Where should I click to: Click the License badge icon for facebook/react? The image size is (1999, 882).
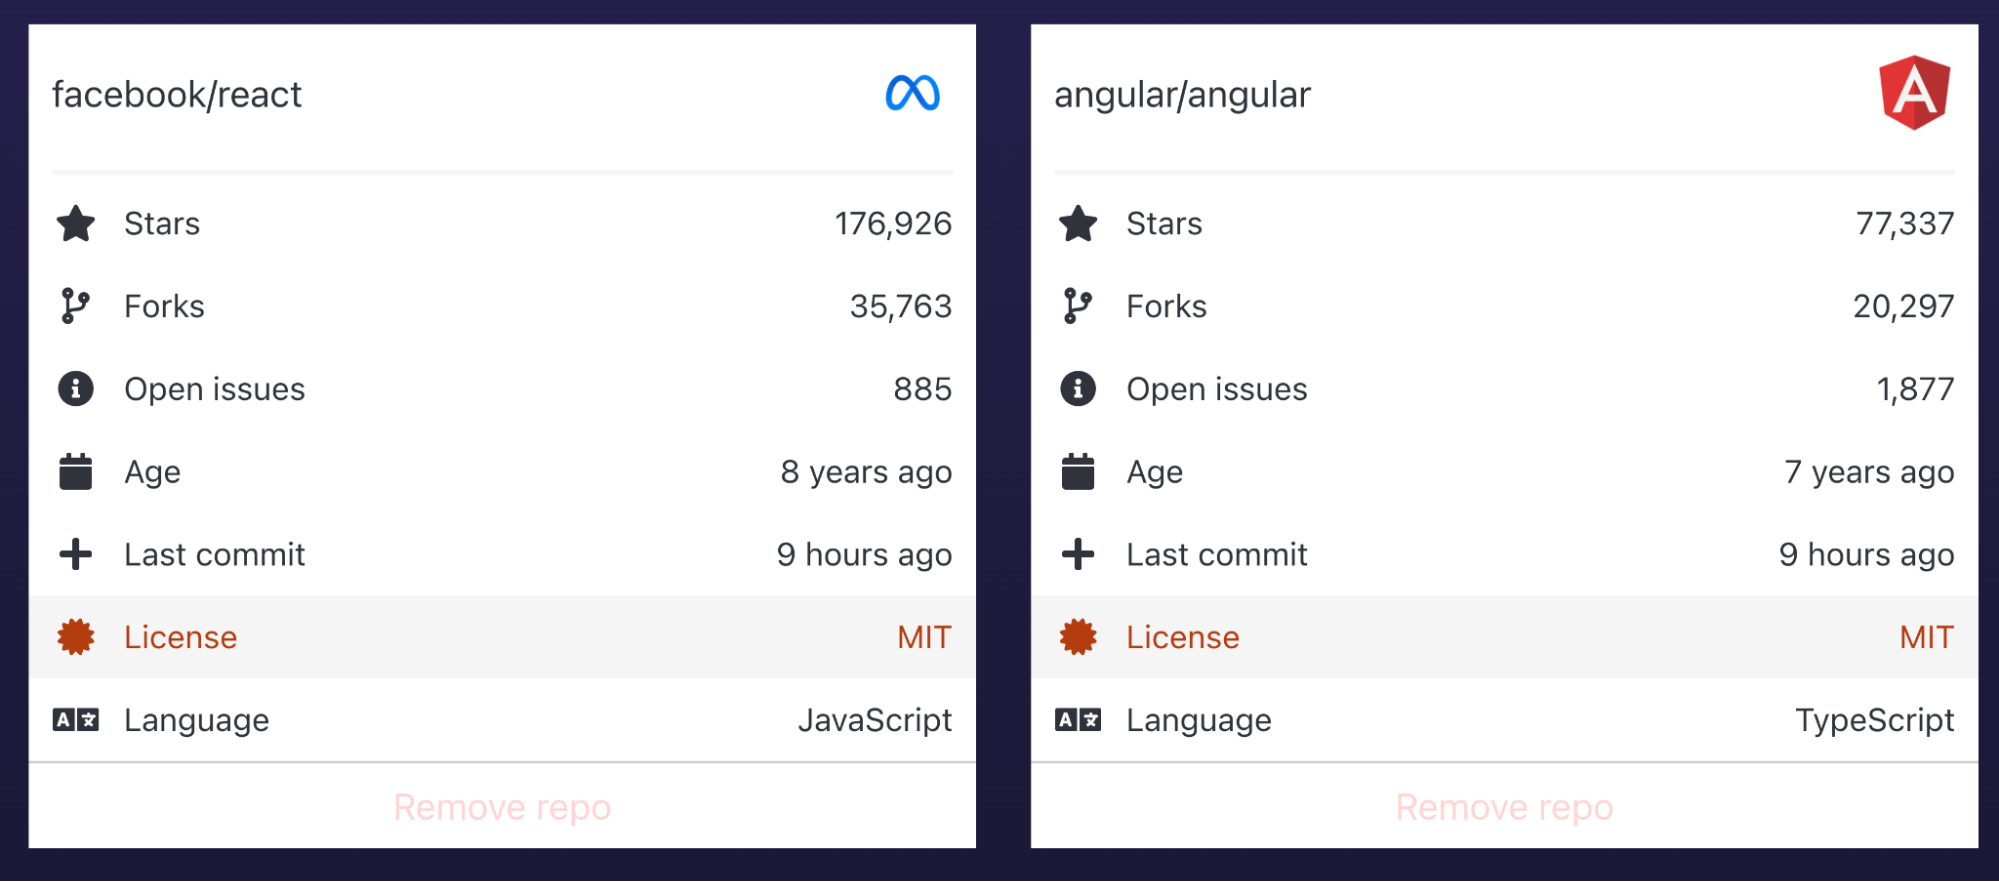click(76, 637)
